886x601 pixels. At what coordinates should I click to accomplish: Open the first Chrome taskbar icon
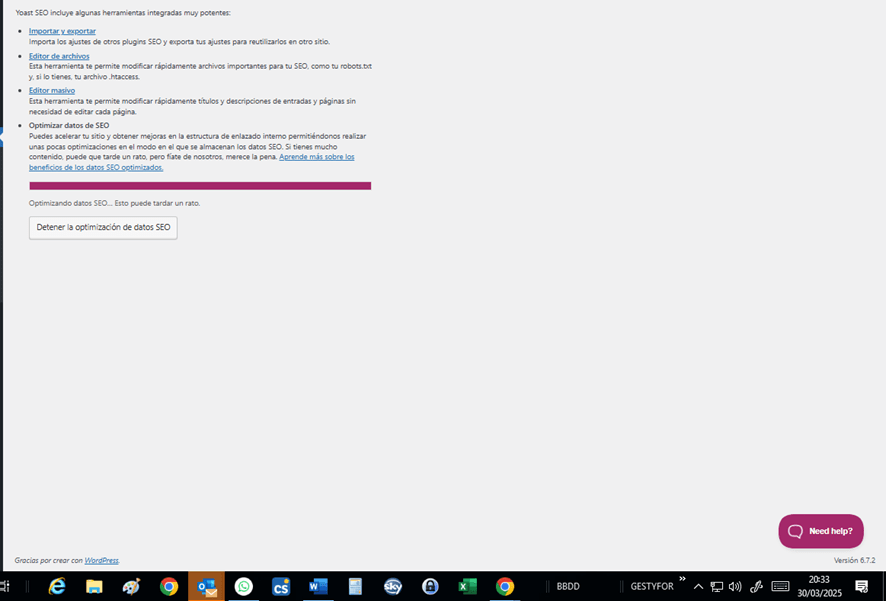168,586
